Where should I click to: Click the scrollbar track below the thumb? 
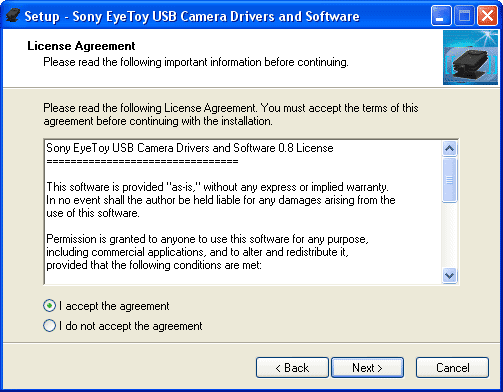point(449,235)
